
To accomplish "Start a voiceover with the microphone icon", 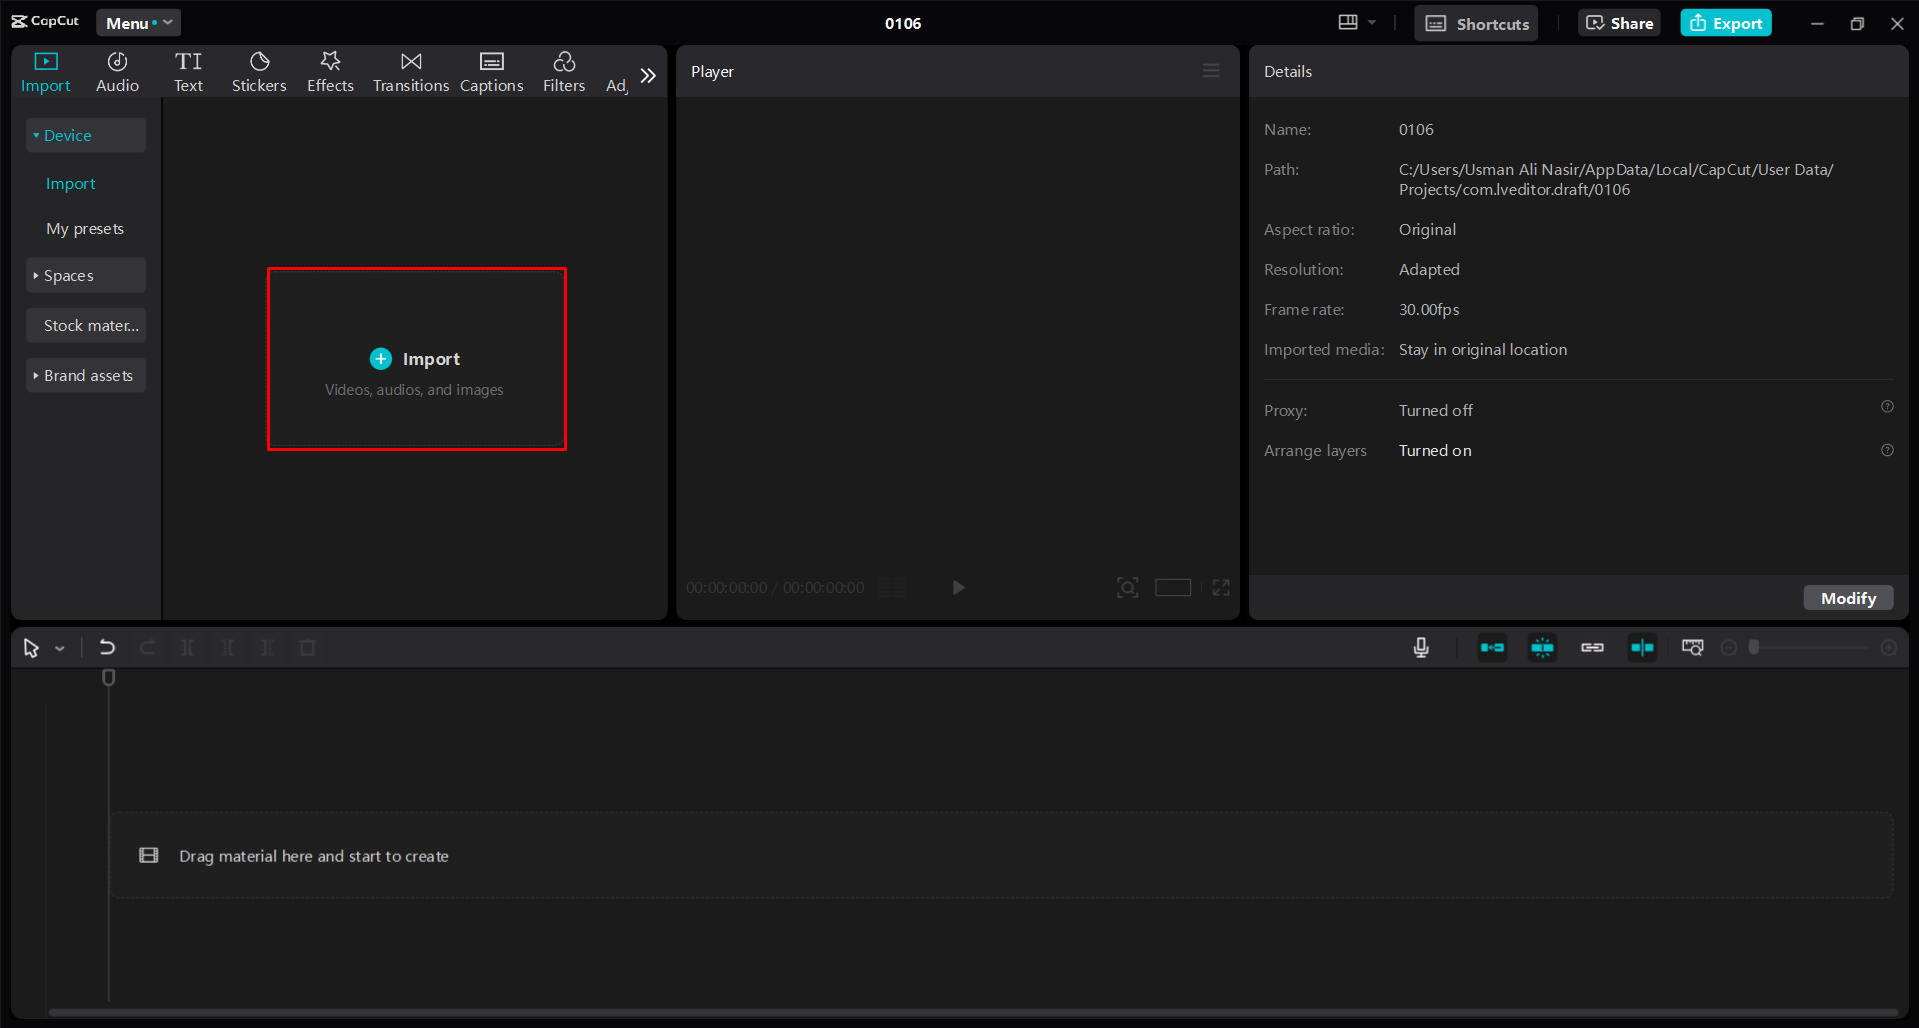I will 1421,647.
